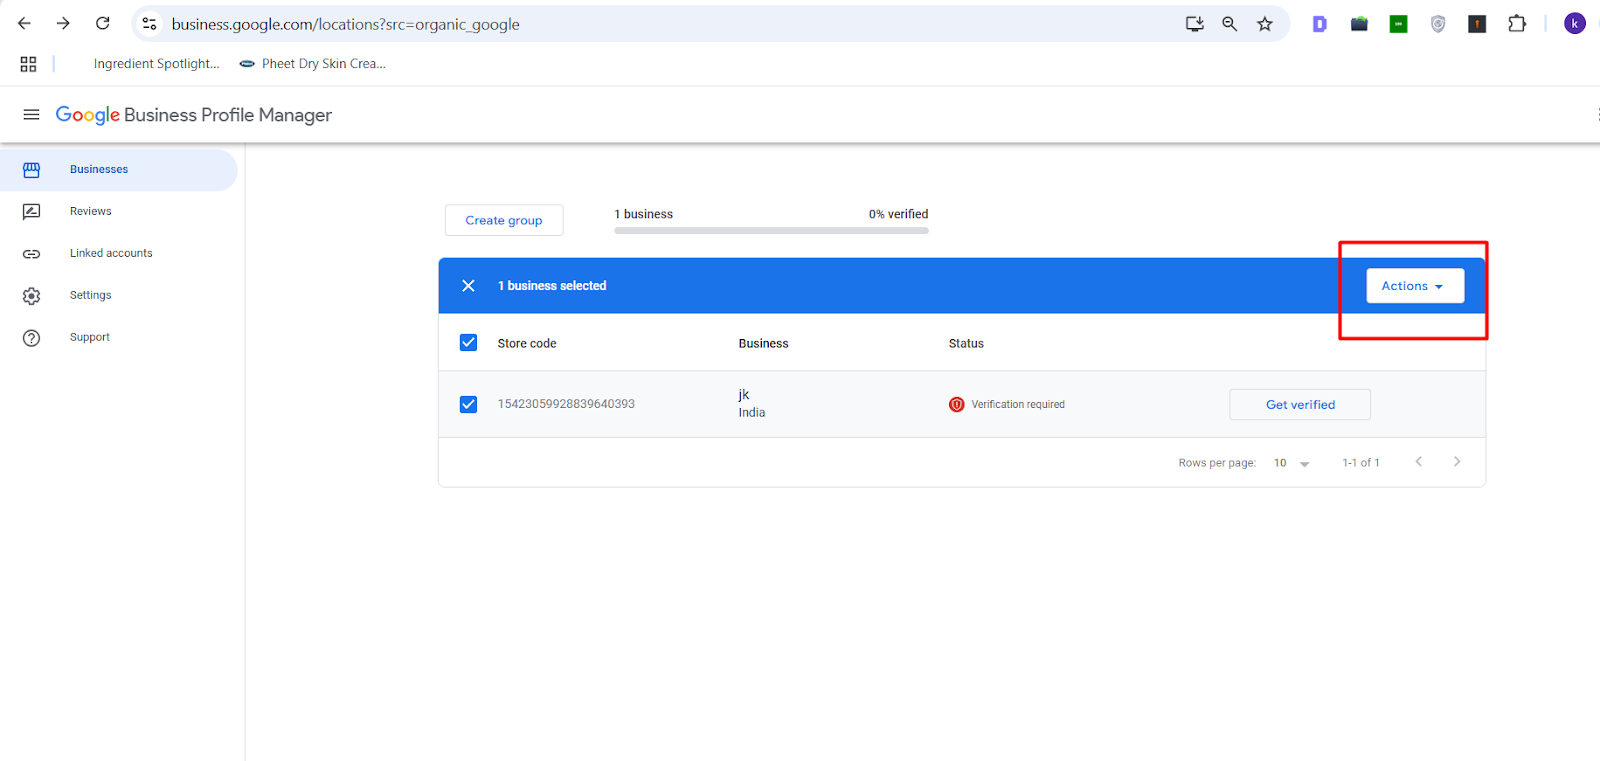The height and width of the screenshot is (761, 1600).
Task: Open the main hamburger menu
Action: (x=31, y=115)
